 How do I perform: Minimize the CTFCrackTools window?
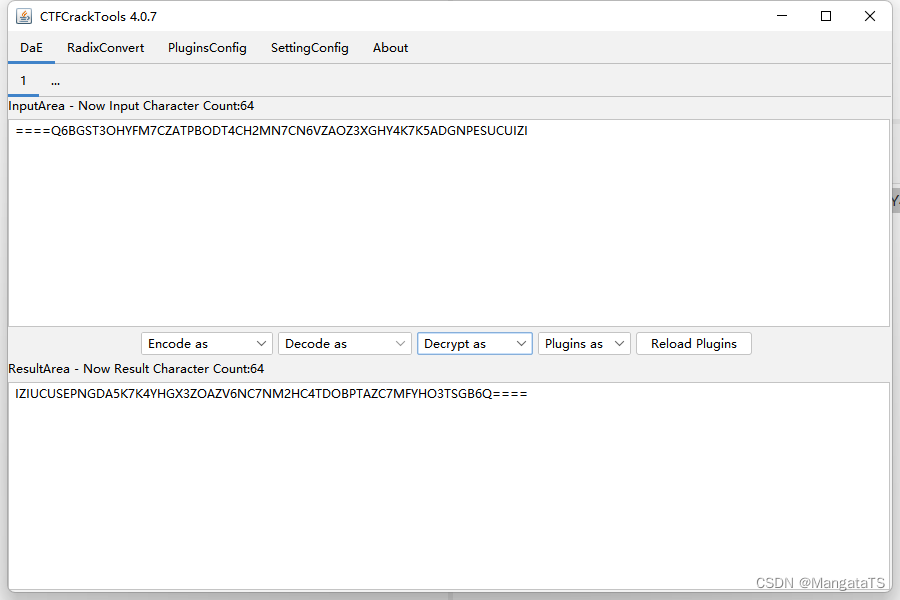coord(781,16)
